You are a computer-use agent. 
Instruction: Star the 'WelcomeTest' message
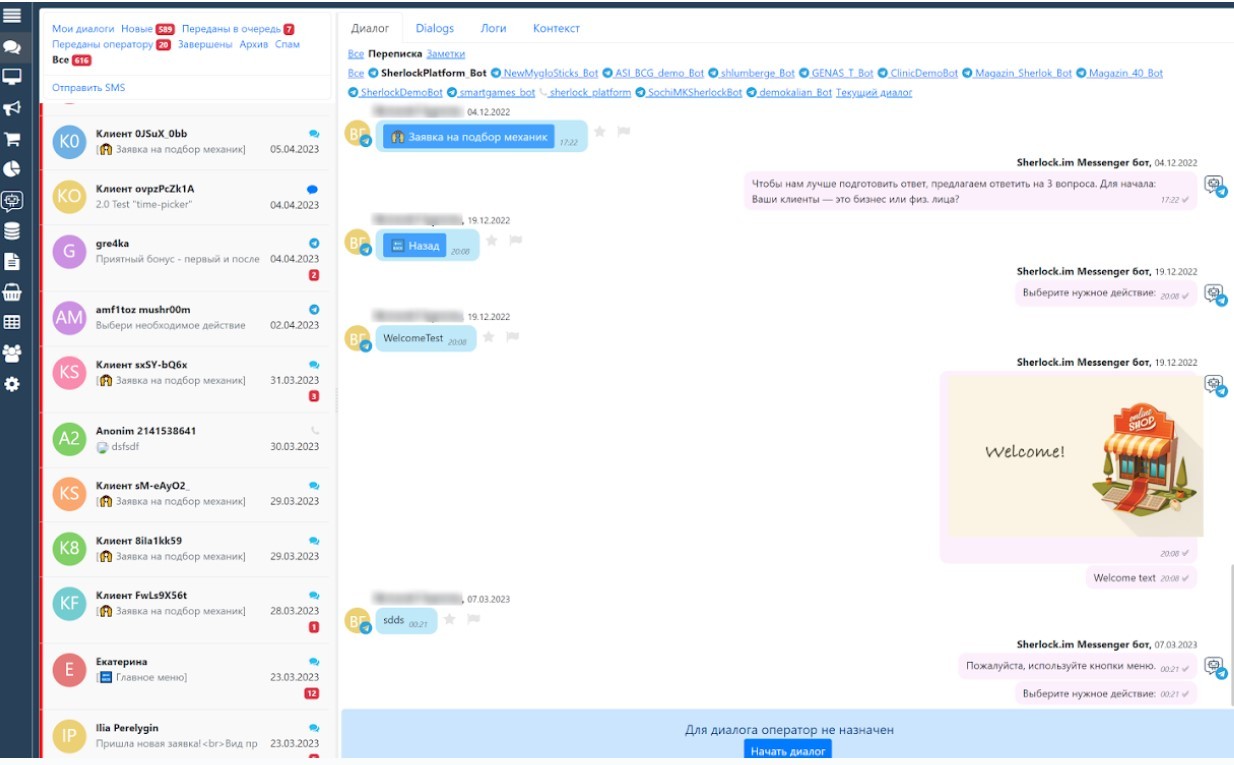pyautogui.click(x=489, y=338)
